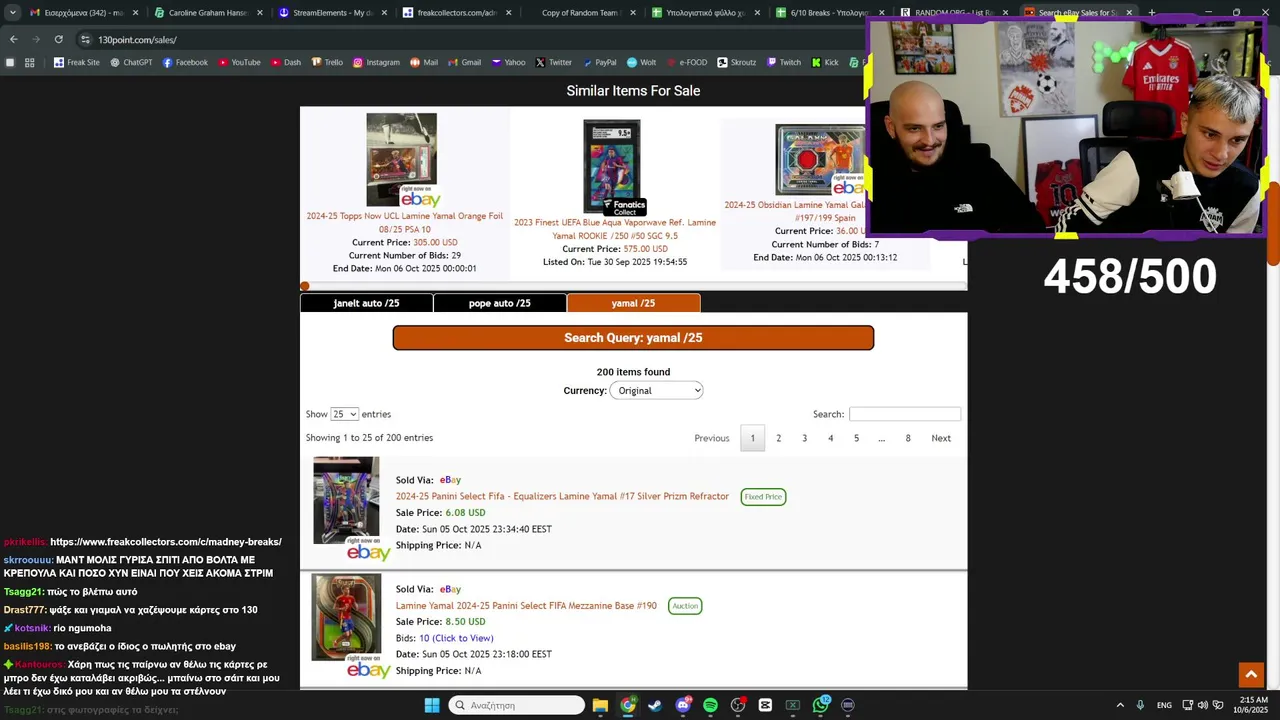Screen dimensions: 1280x720
Task: Click the Fixed Price badge
Action: (763, 497)
